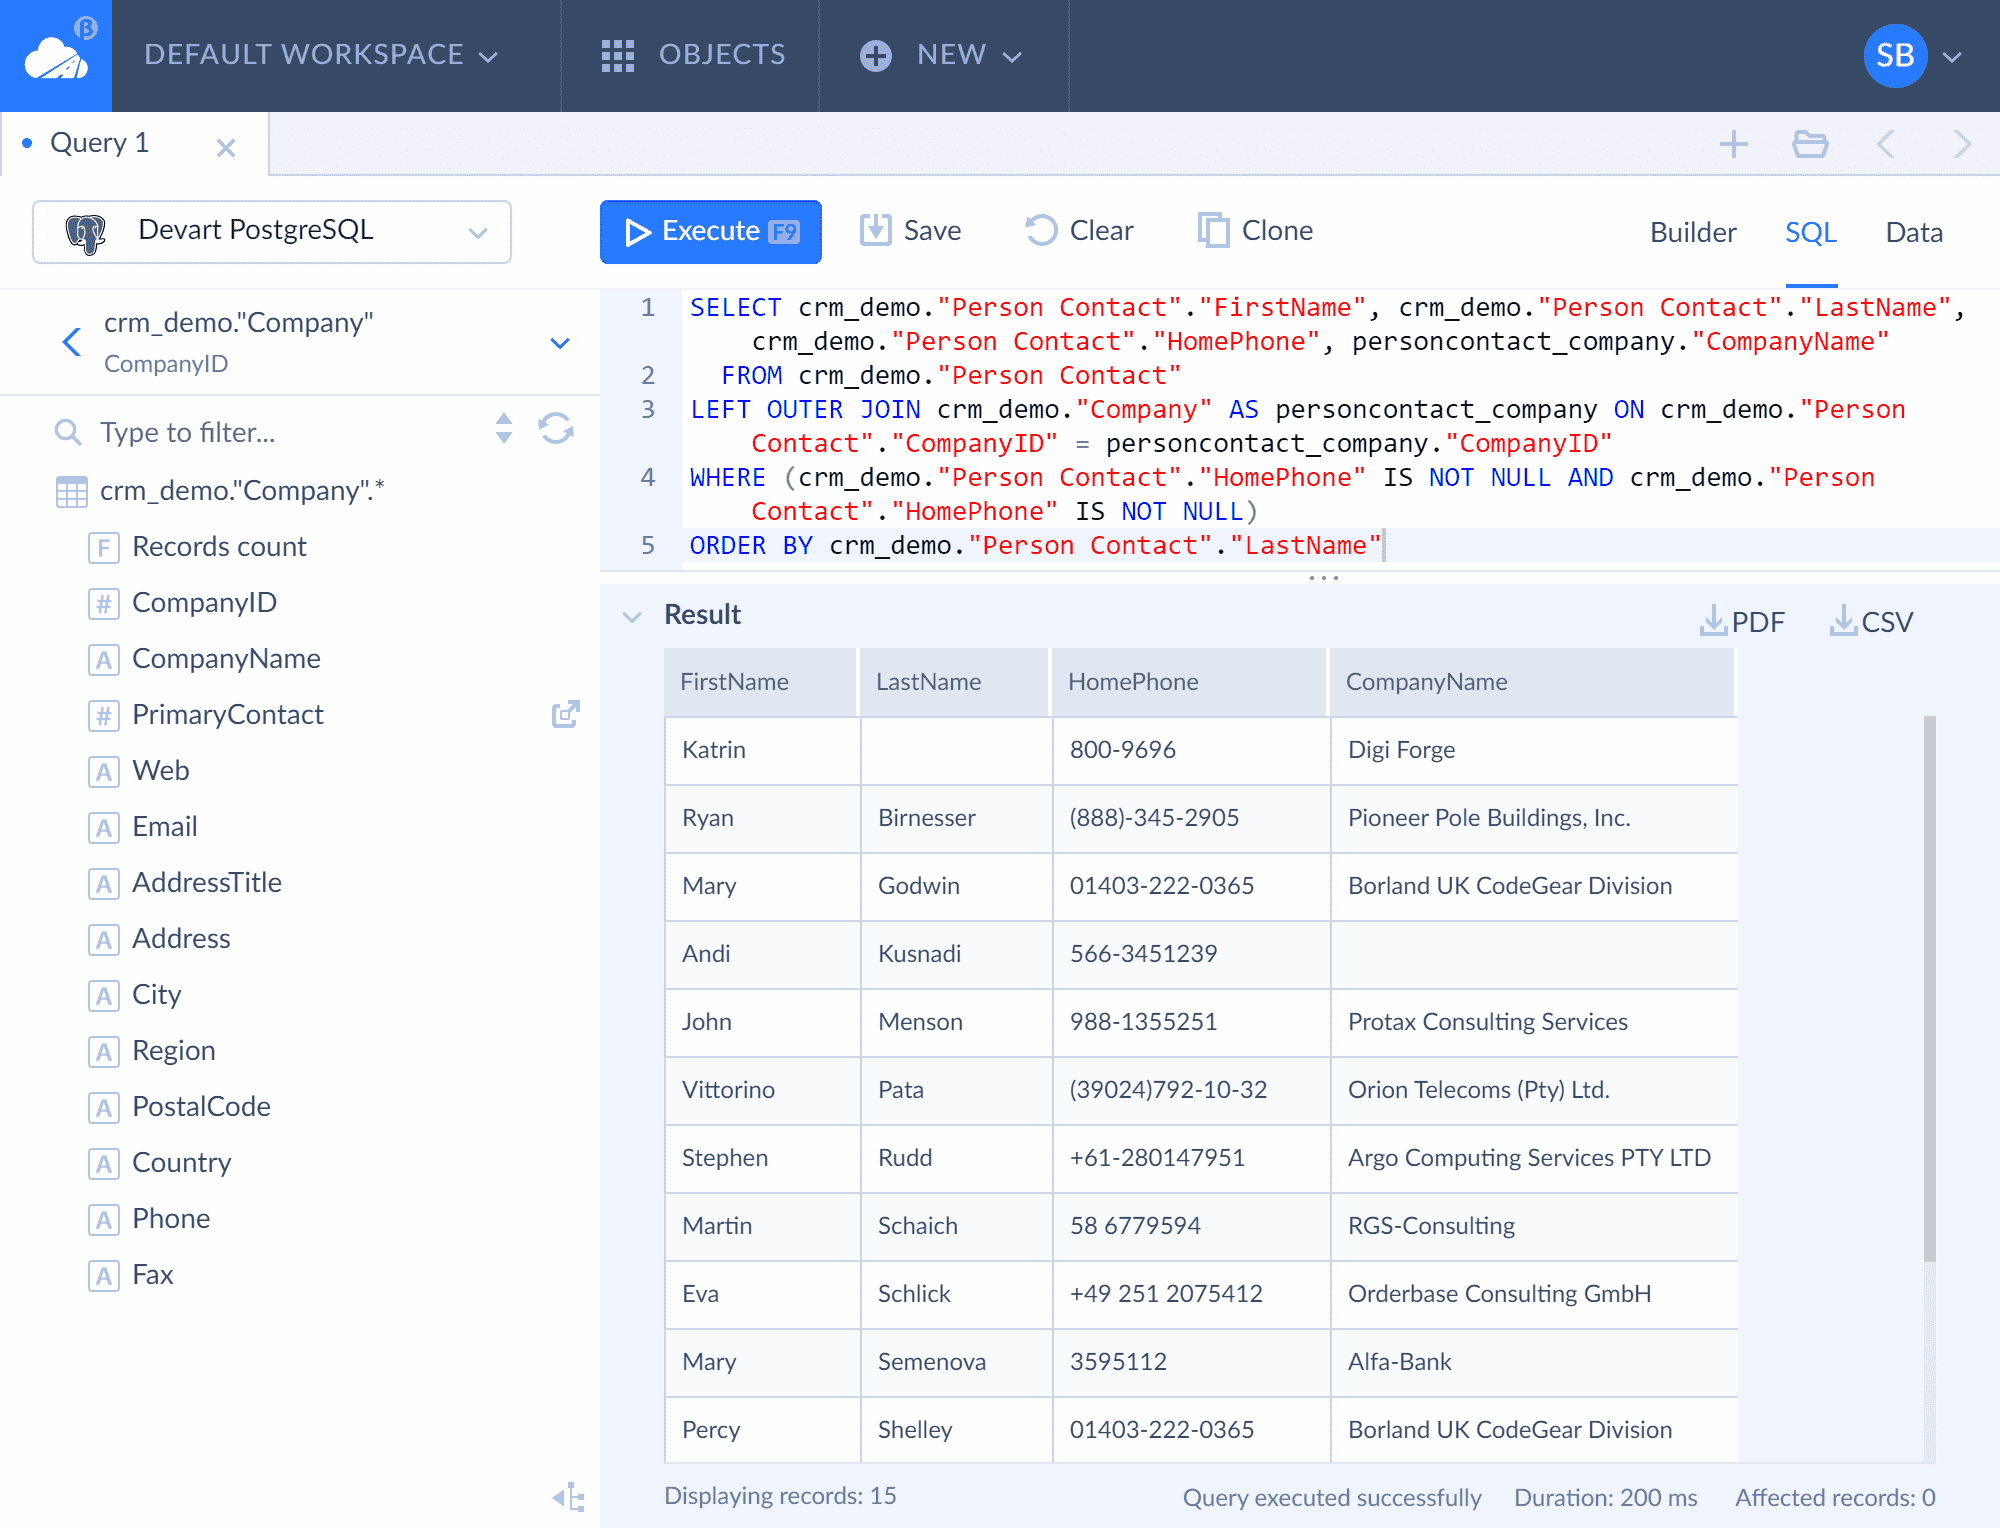Open the New menu
Screen dimensions: 2000x1528
pos(941,55)
